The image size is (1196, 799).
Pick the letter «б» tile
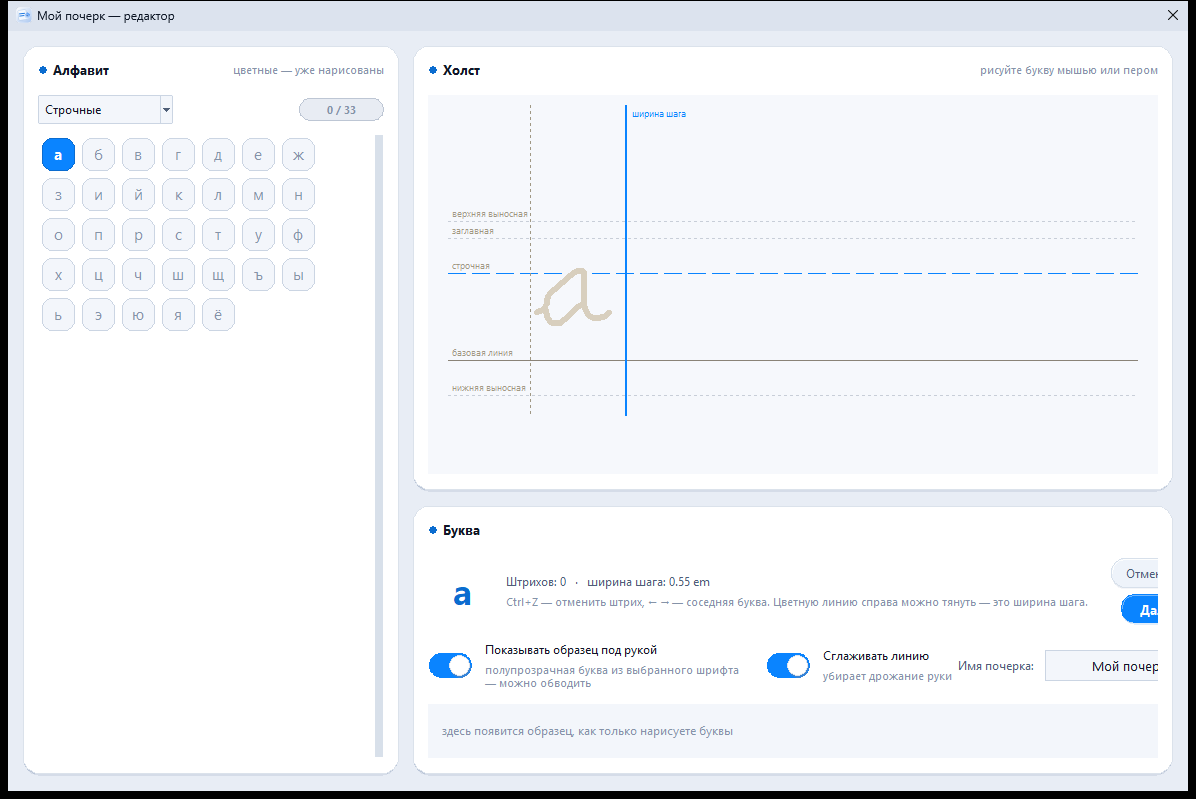point(98,155)
